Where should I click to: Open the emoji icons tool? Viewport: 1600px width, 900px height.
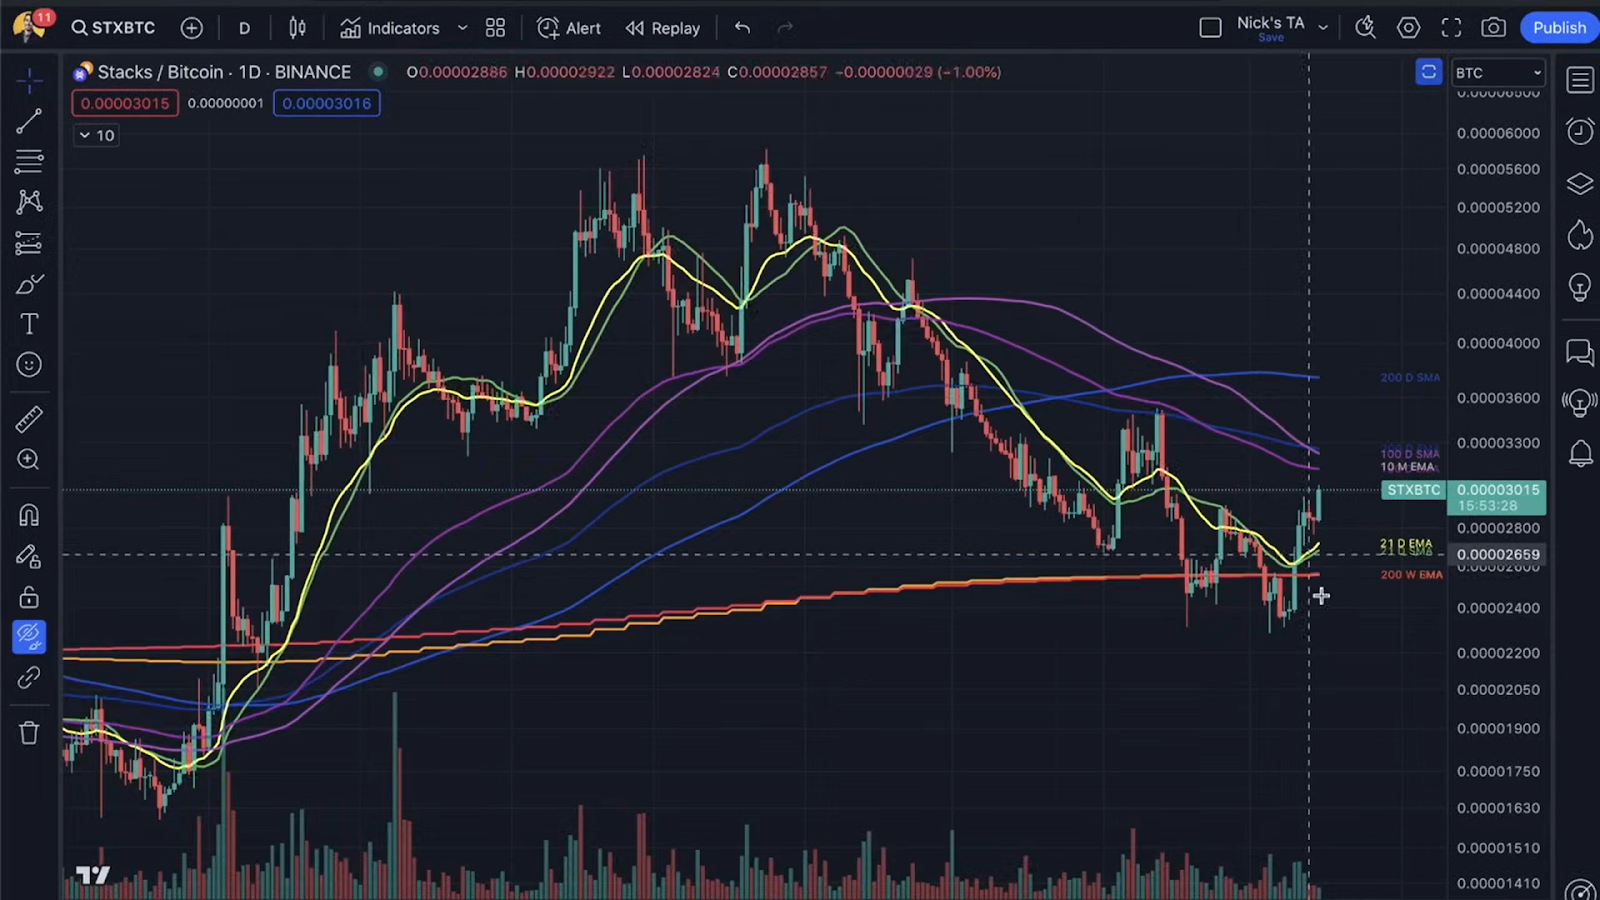pyautogui.click(x=29, y=365)
